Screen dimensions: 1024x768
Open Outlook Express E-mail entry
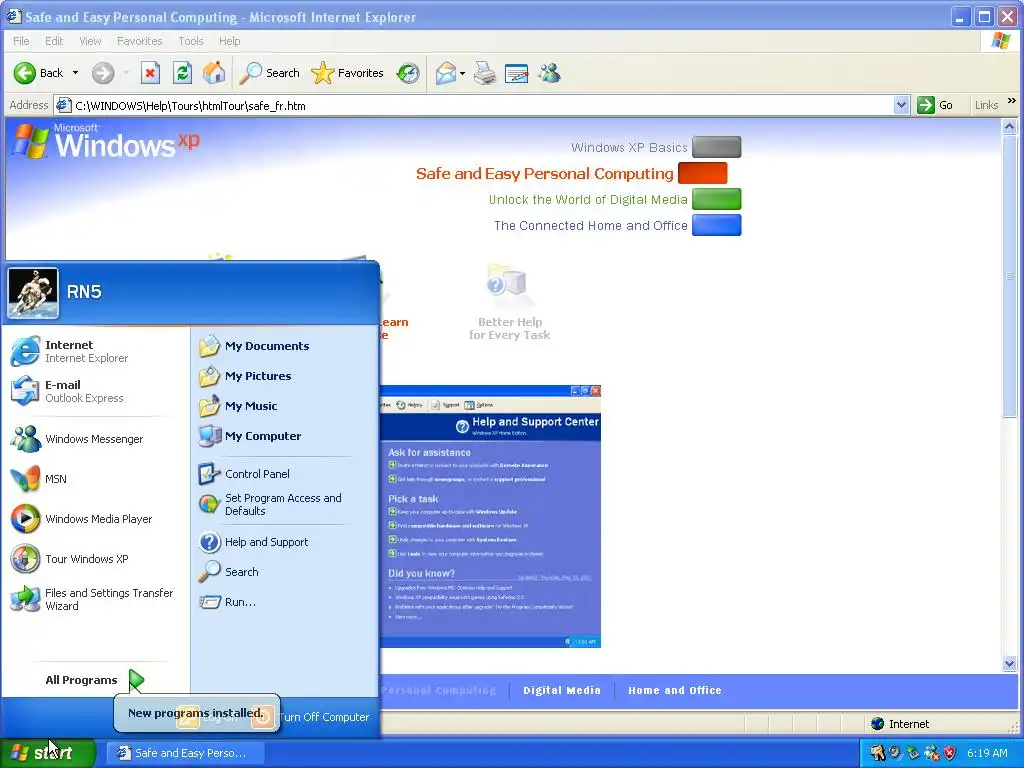click(95, 391)
